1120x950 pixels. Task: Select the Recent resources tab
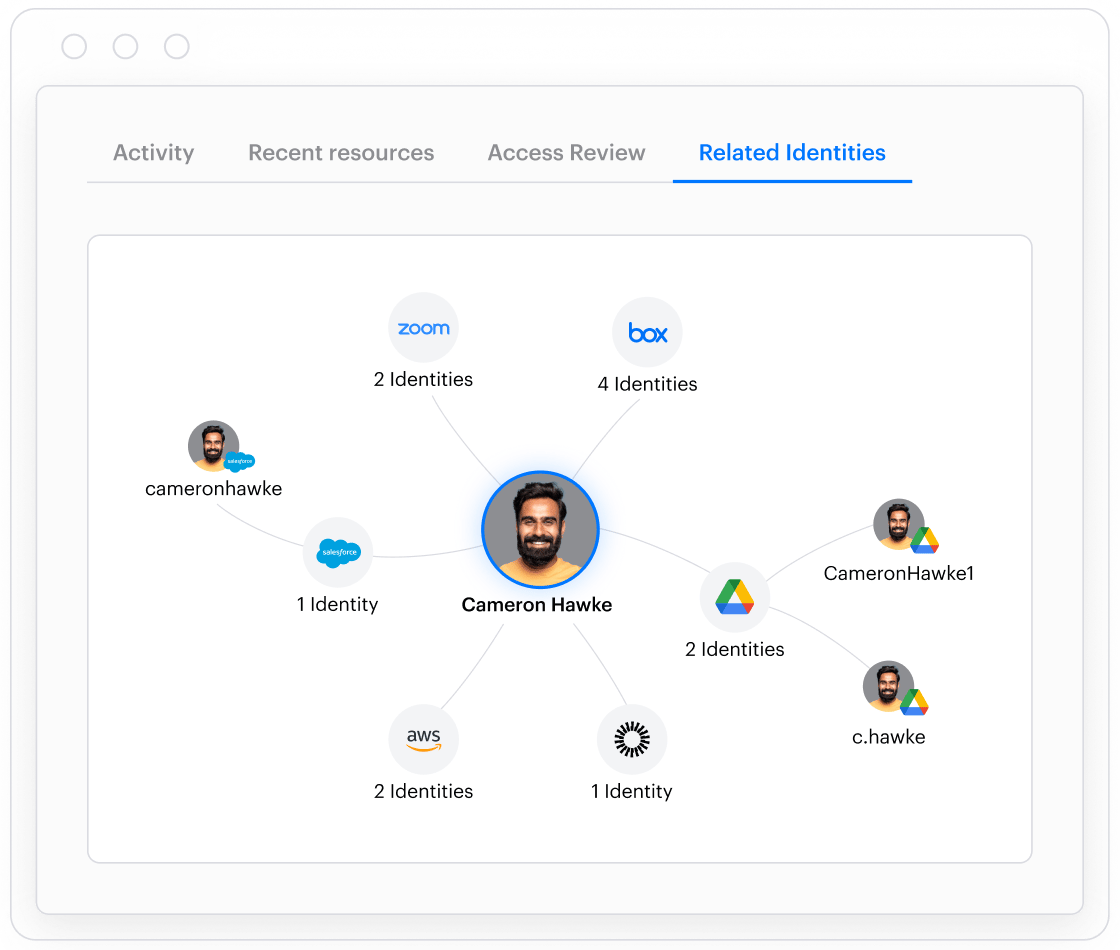[341, 153]
